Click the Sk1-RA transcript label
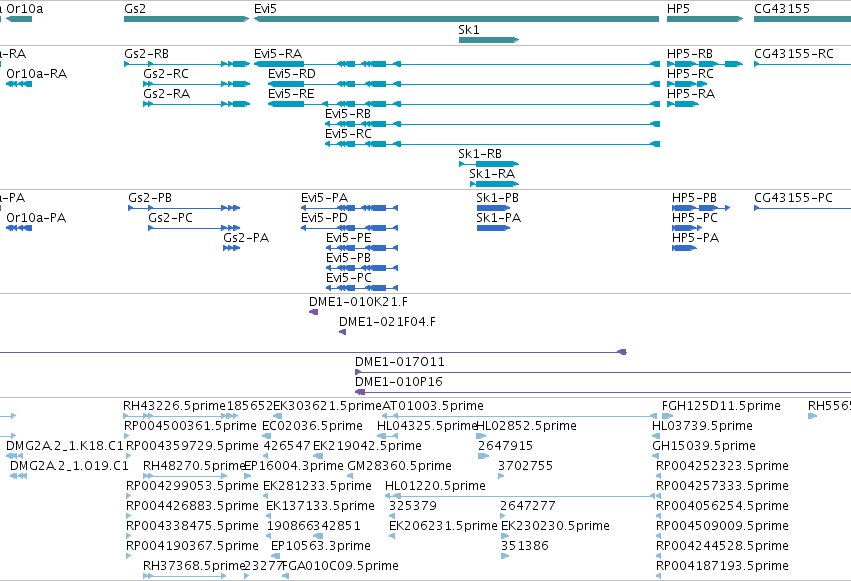851x581 pixels. [492, 174]
